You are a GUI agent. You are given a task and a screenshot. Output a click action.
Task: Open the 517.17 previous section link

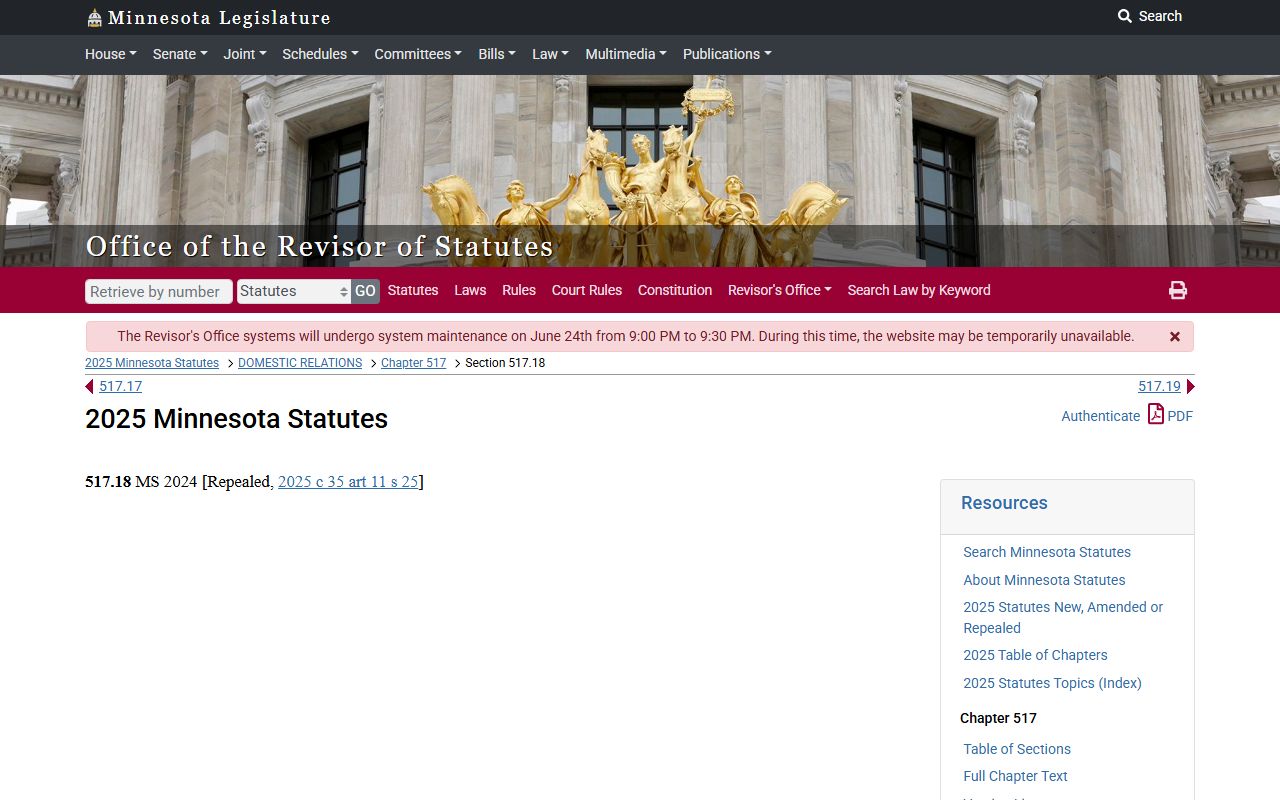120,386
